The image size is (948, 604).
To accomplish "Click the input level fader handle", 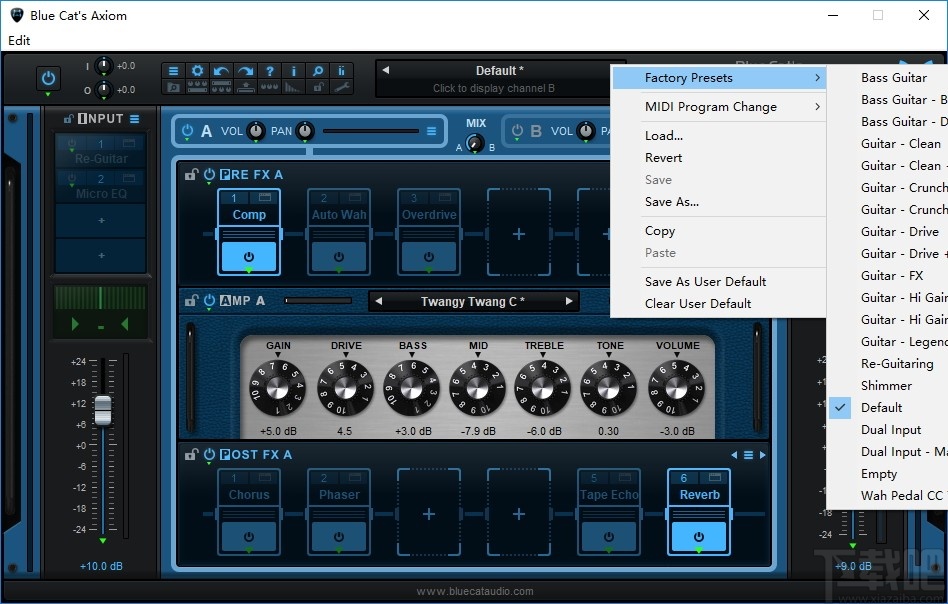I will [103, 411].
